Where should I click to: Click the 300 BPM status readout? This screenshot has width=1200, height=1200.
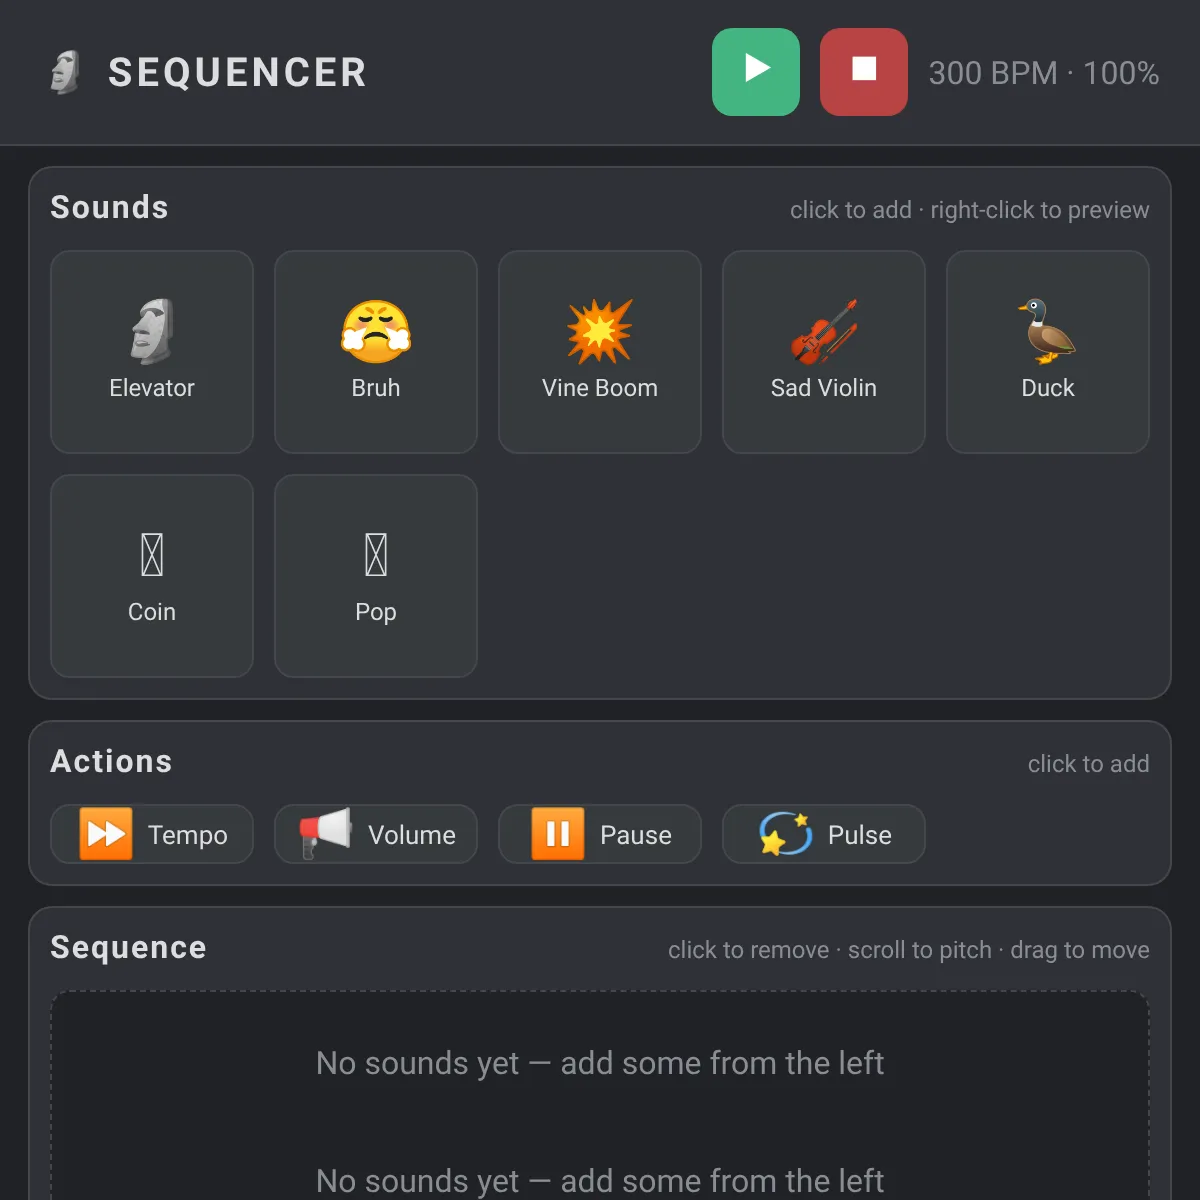[1044, 73]
